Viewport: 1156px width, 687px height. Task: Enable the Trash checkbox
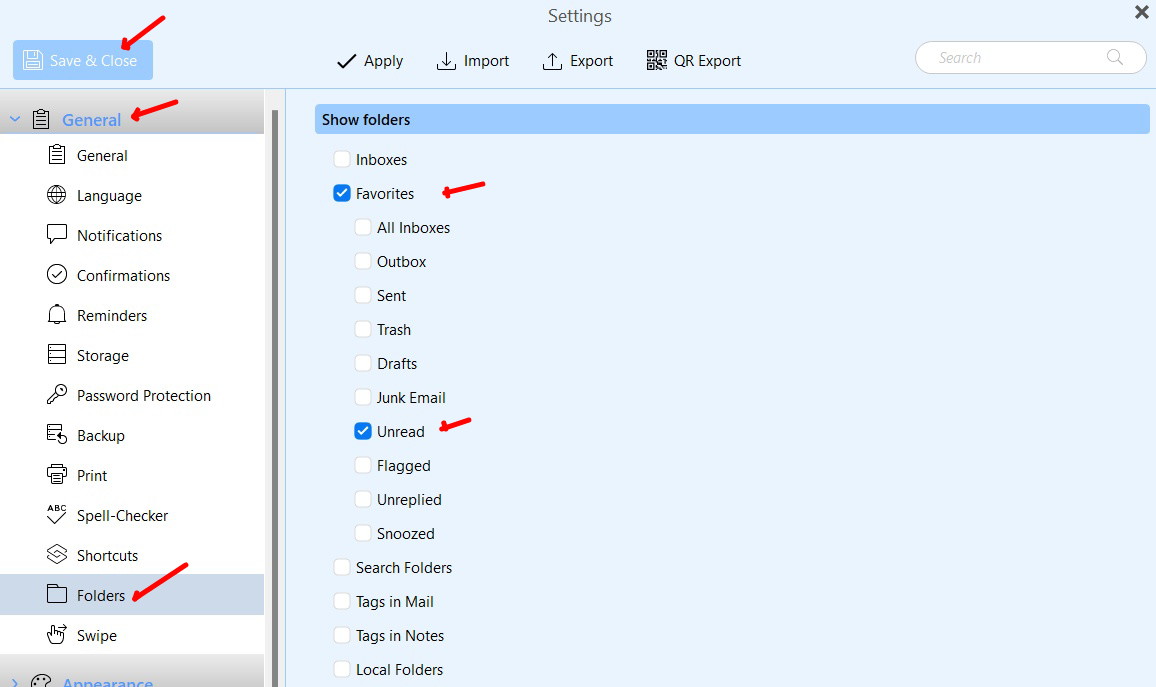pyautogui.click(x=363, y=329)
